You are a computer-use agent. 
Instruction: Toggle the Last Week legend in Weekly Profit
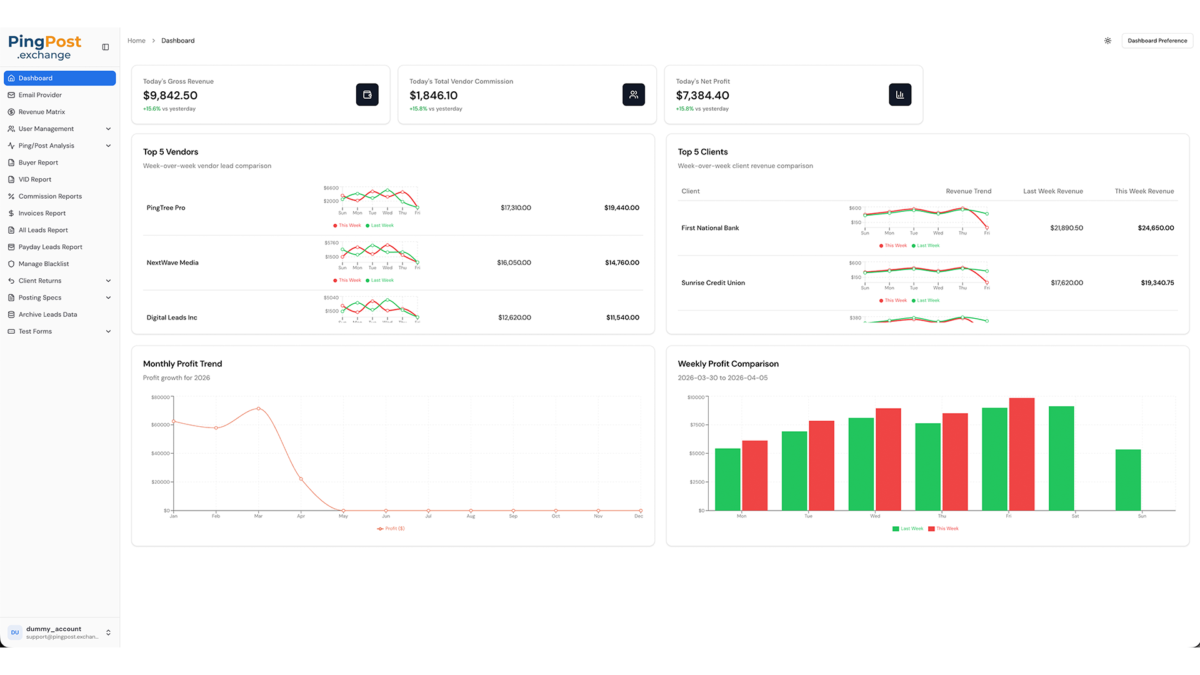(908, 528)
